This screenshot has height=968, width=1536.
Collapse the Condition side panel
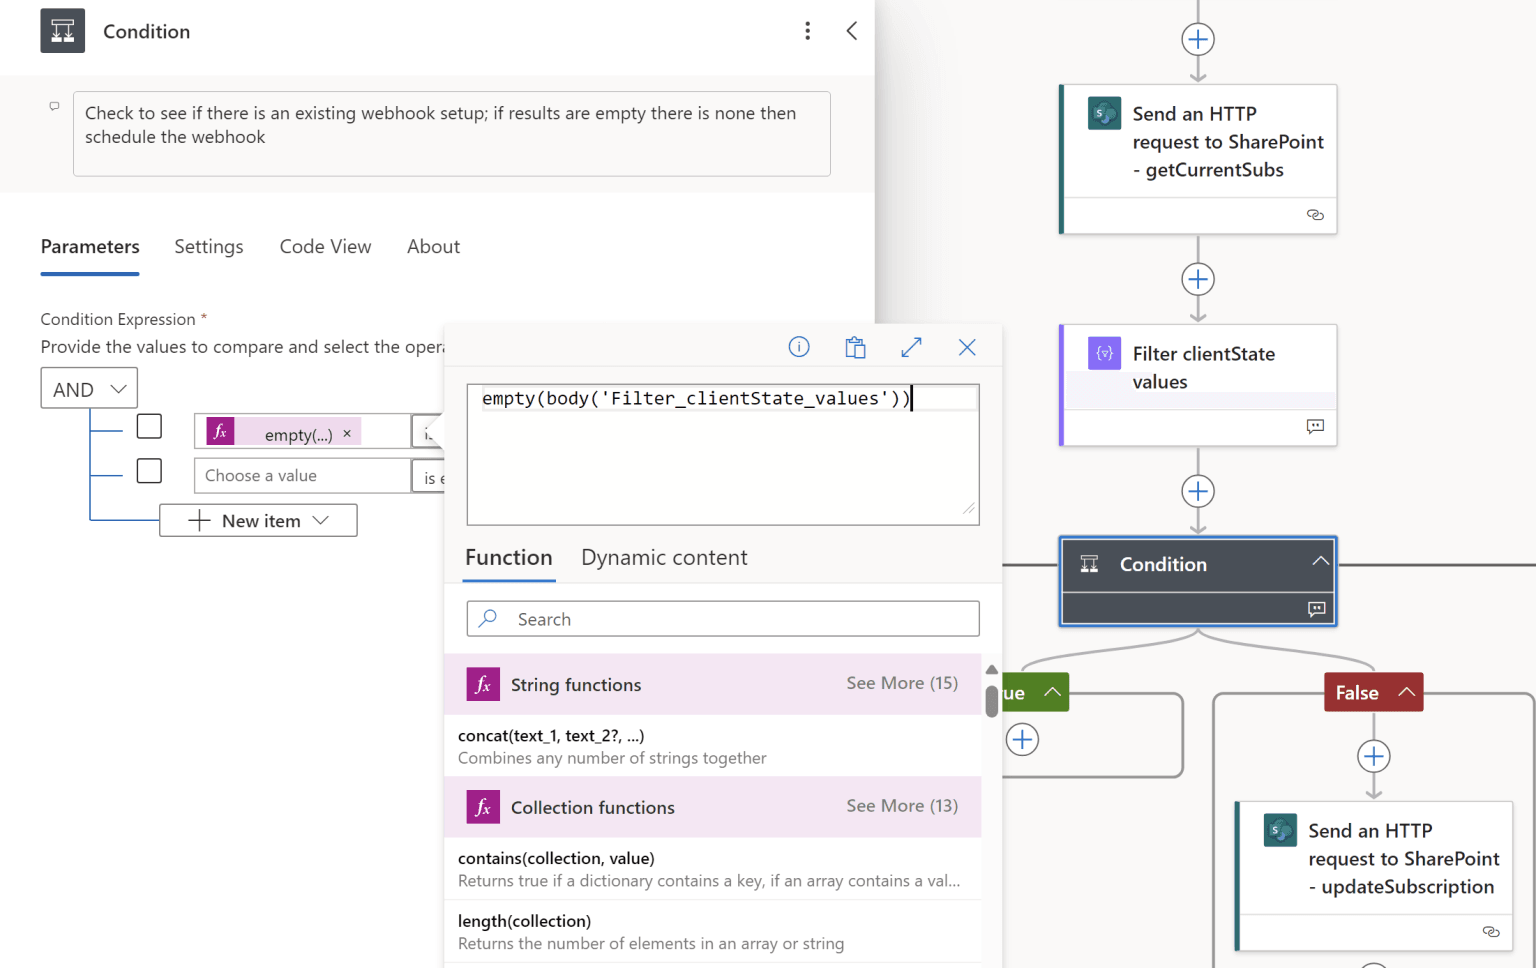click(852, 31)
